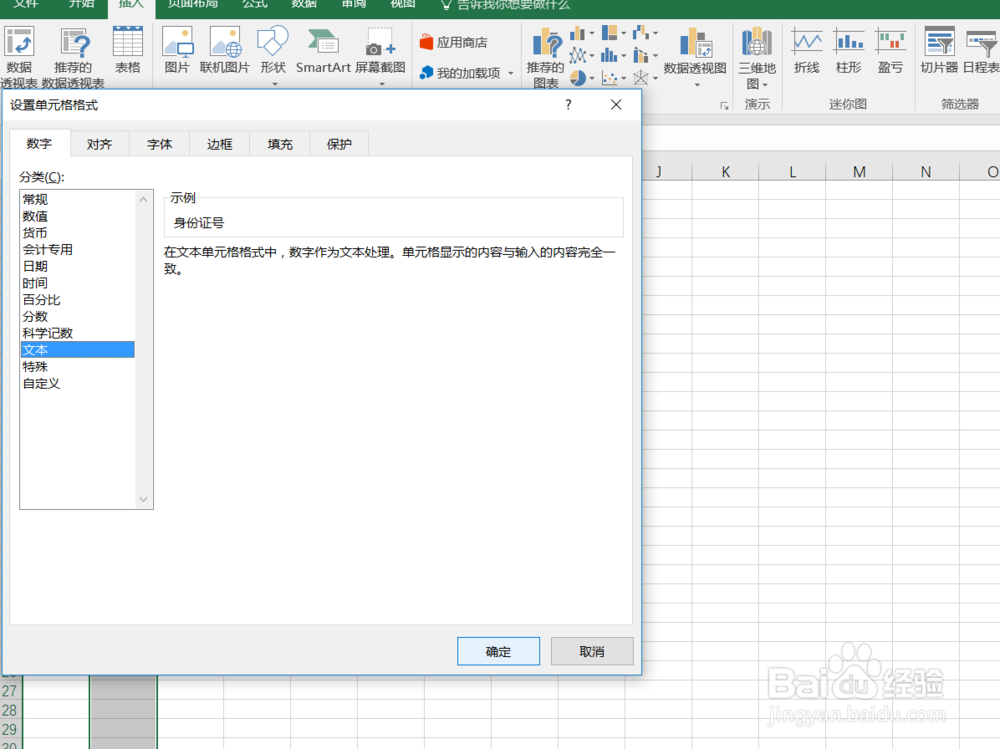Viewport: 1000px width, 749px height.
Task: Open the column chart dropdown
Action: pyautogui.click(x=582, y=33)
